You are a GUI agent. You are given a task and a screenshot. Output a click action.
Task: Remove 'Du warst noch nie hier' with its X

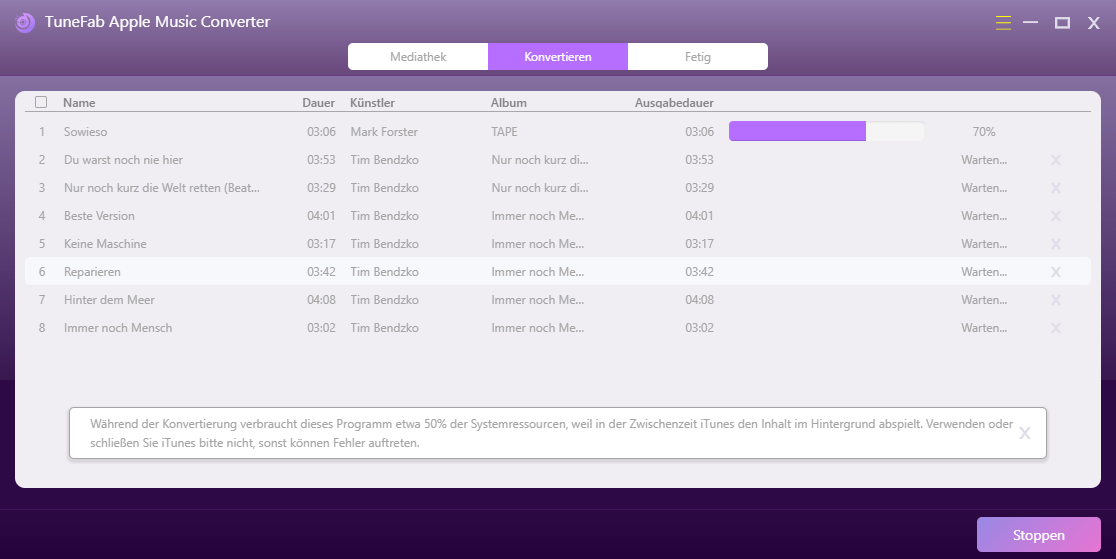1056,160
